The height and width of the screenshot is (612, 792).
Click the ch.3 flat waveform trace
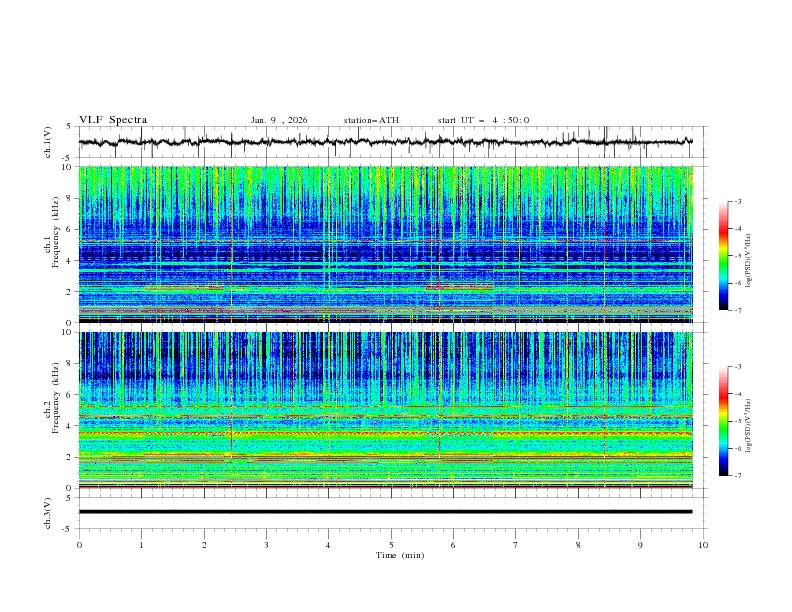point(385,512)
